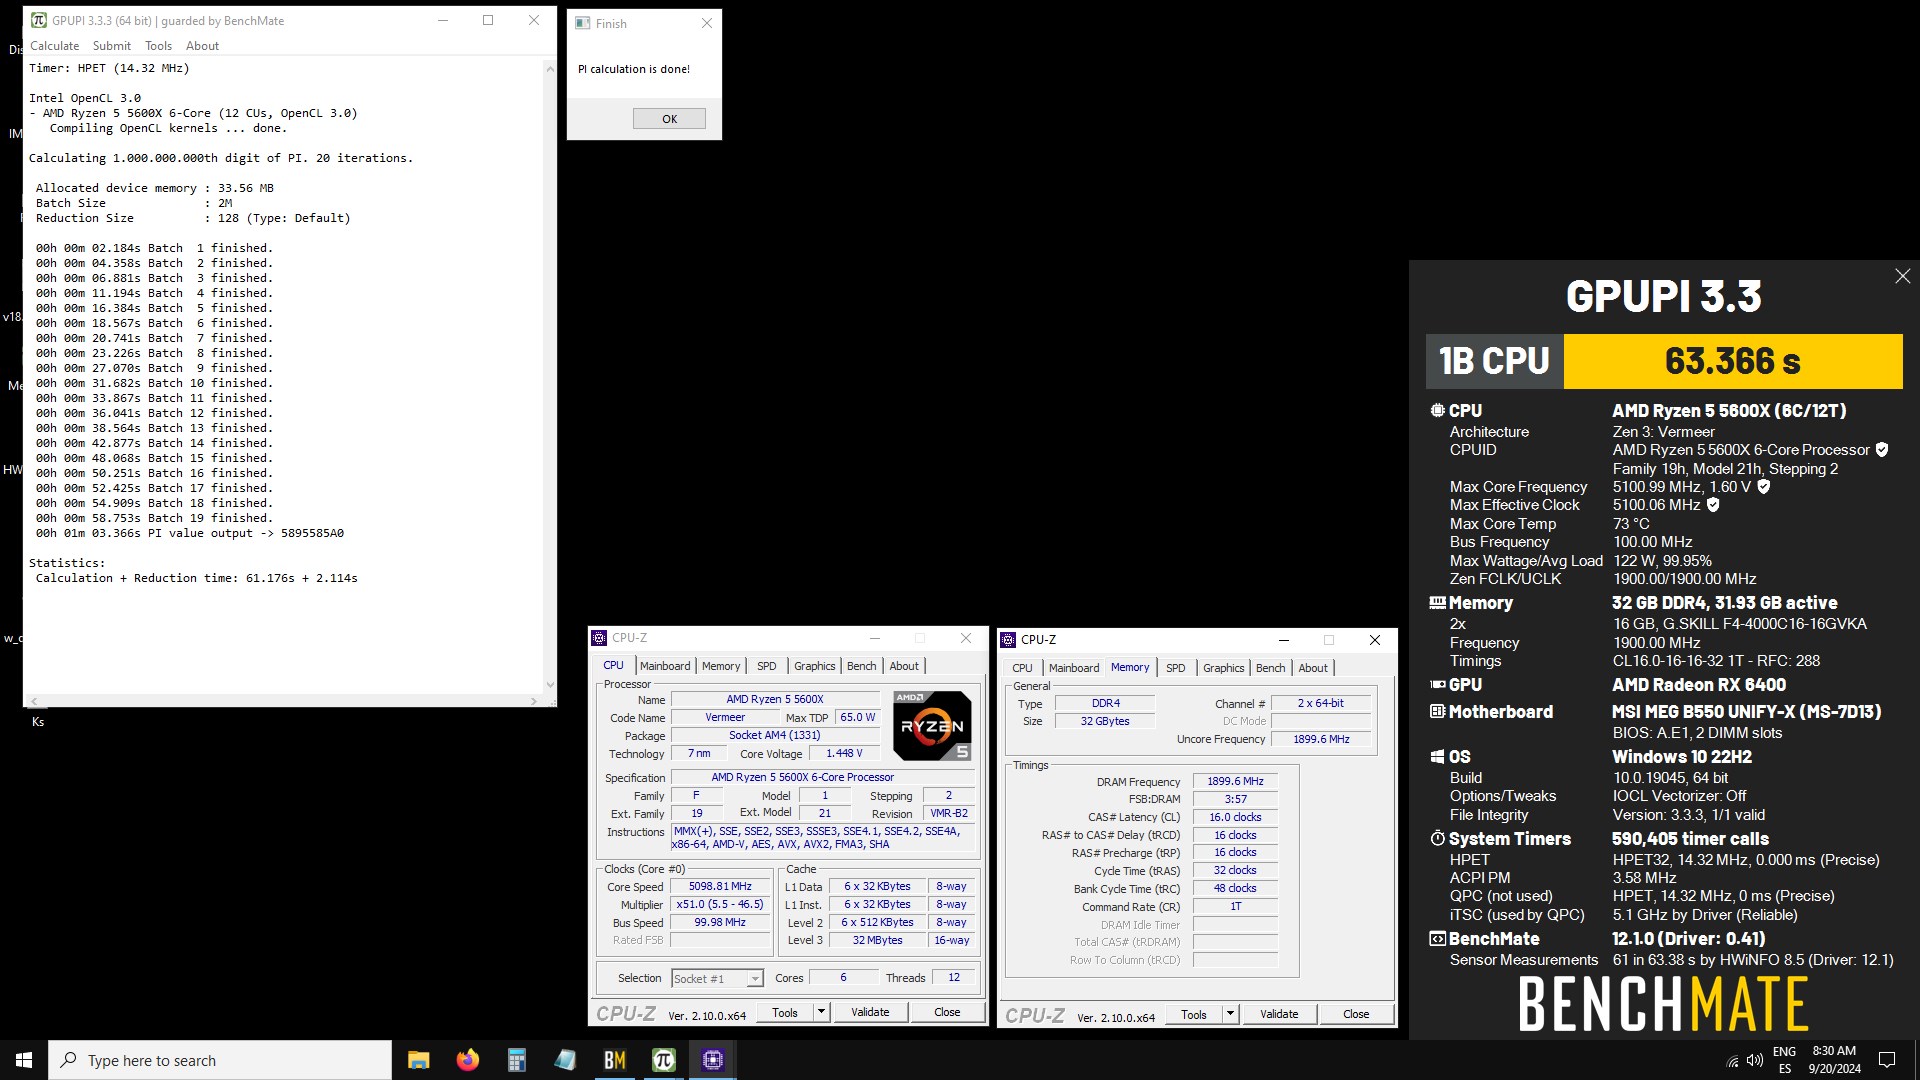Expand Tools dropdown arrow in left CPU-Z window
This screenshot has height=1080, width=1920.
(x=821, y=1013)
